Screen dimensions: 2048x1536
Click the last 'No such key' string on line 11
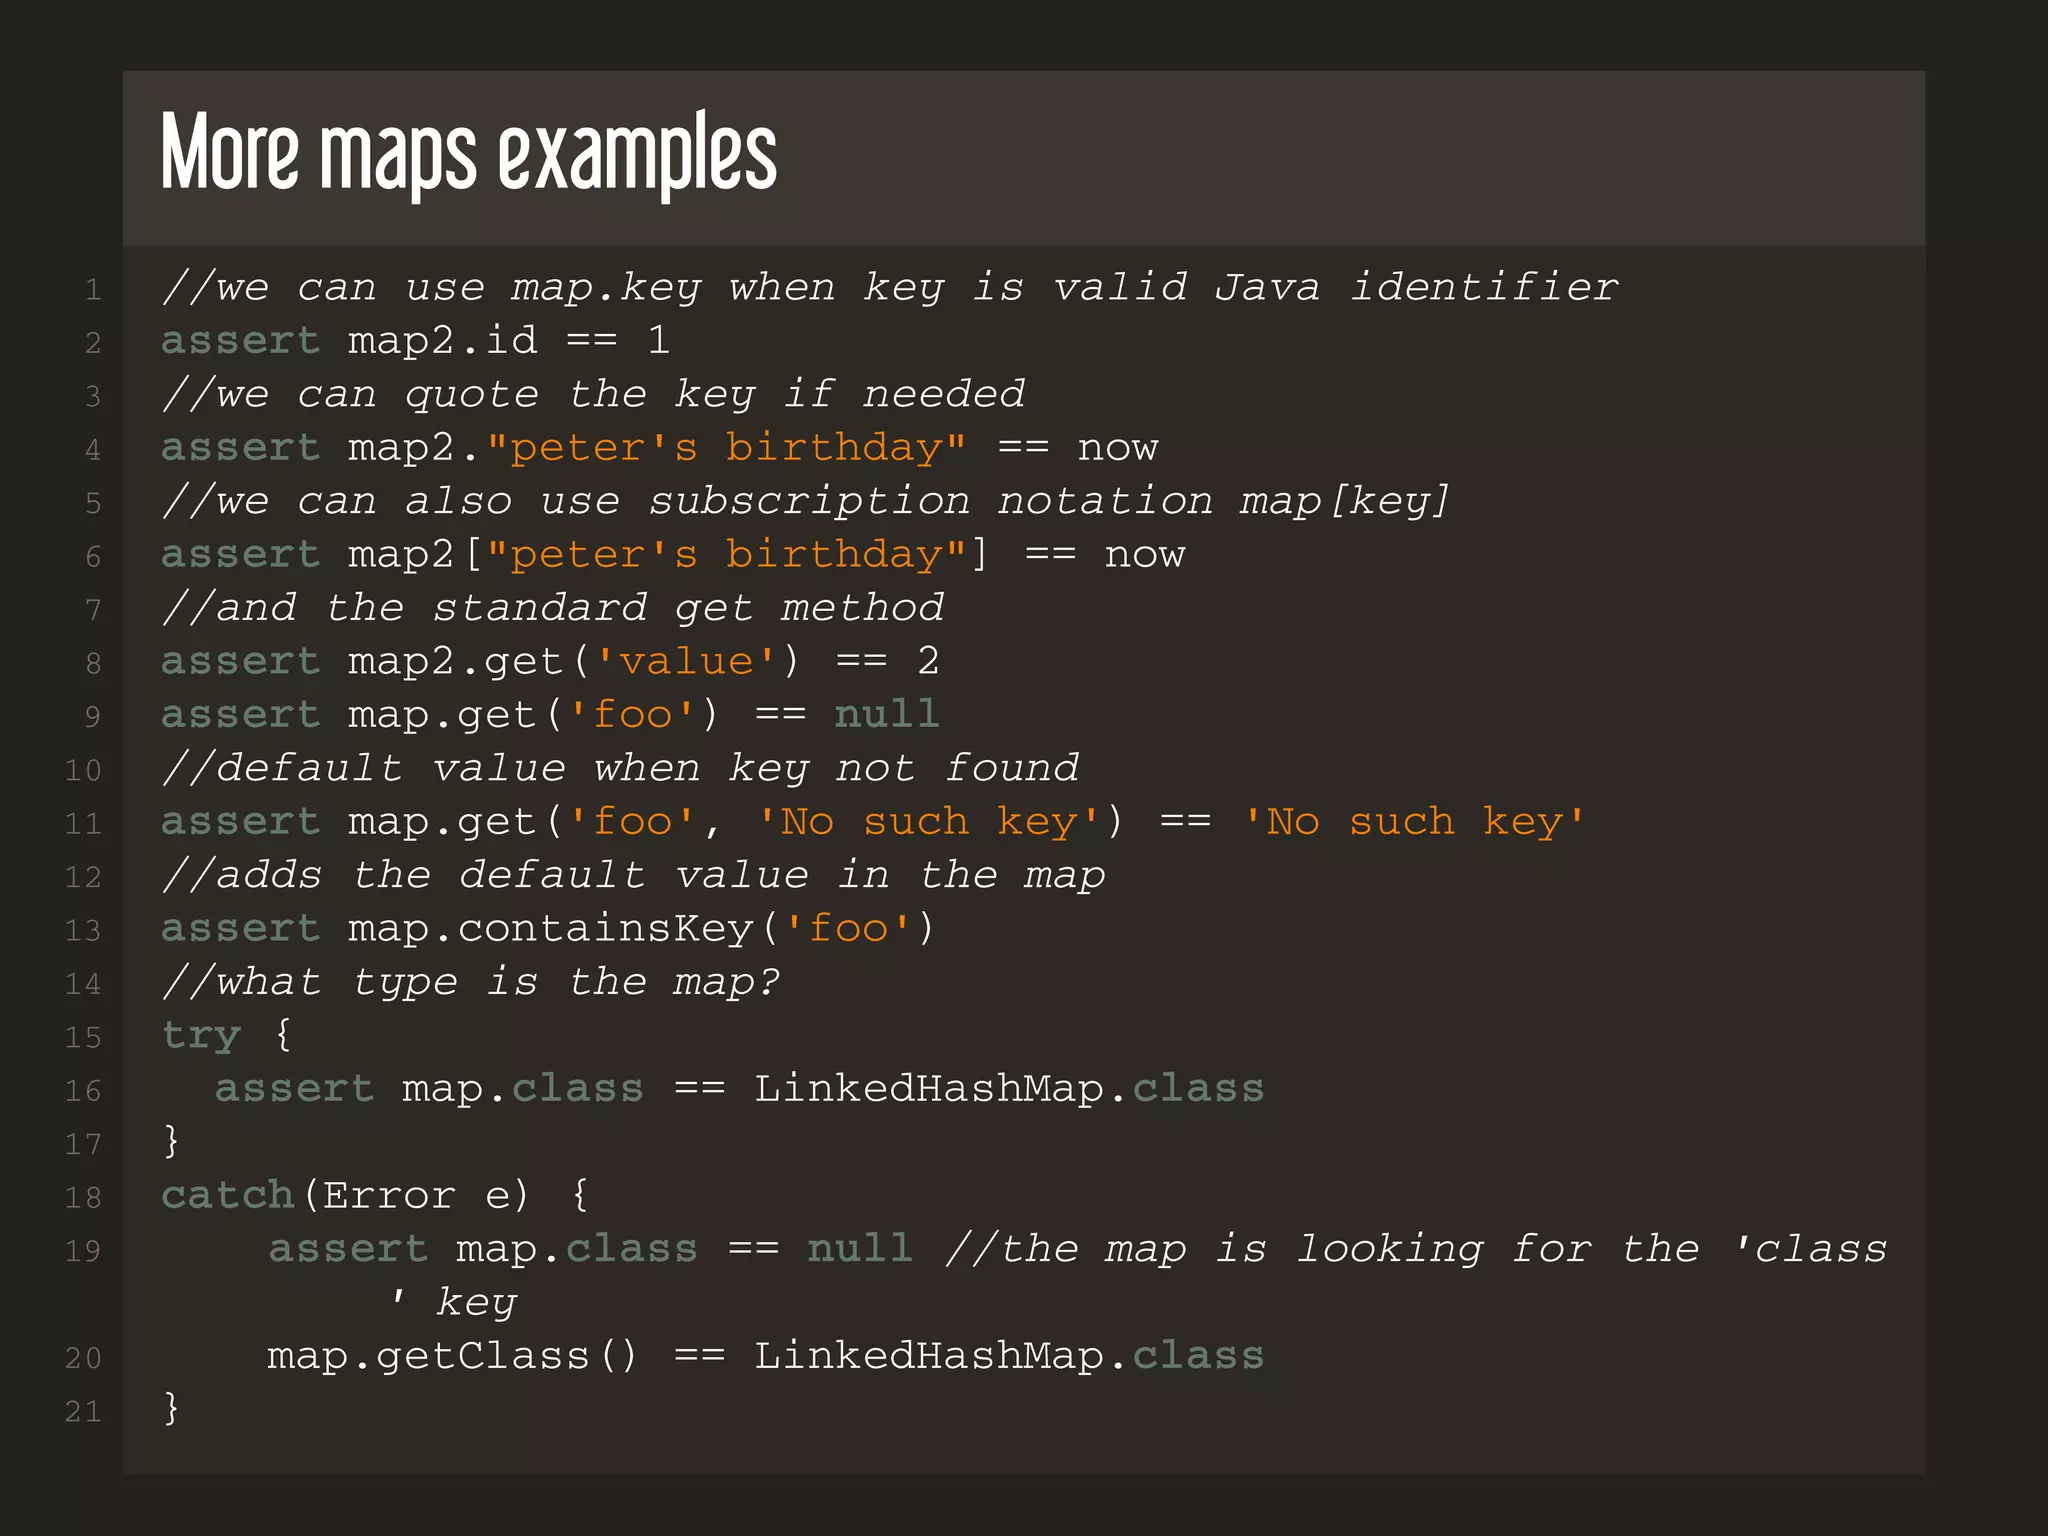(x=1412, y=822)
